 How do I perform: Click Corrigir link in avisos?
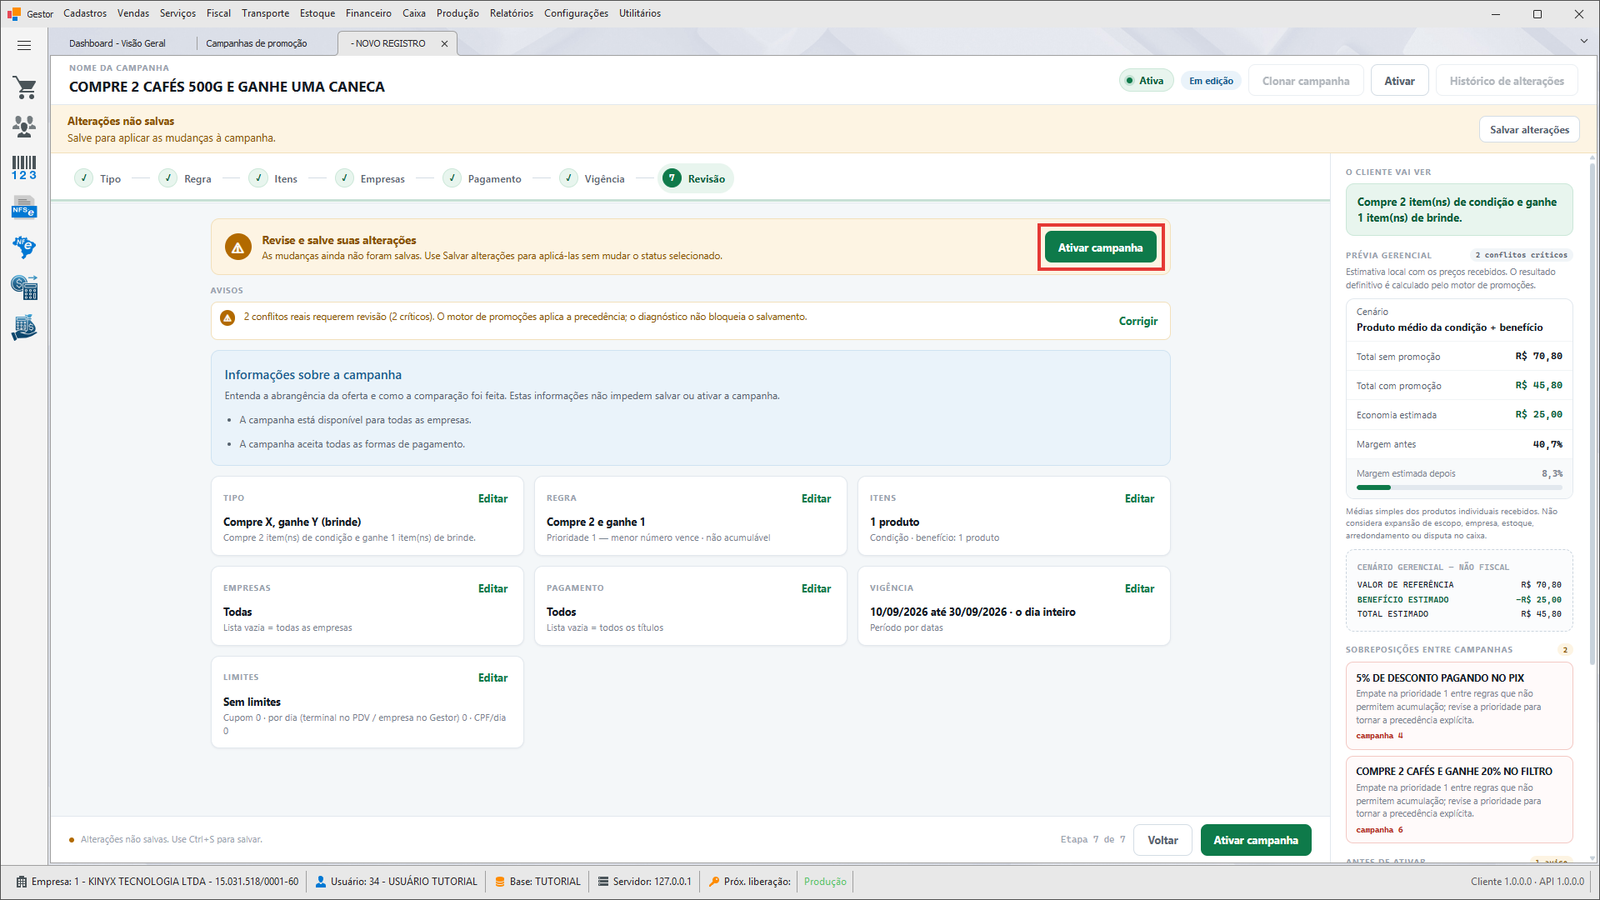click(1138, 321)
